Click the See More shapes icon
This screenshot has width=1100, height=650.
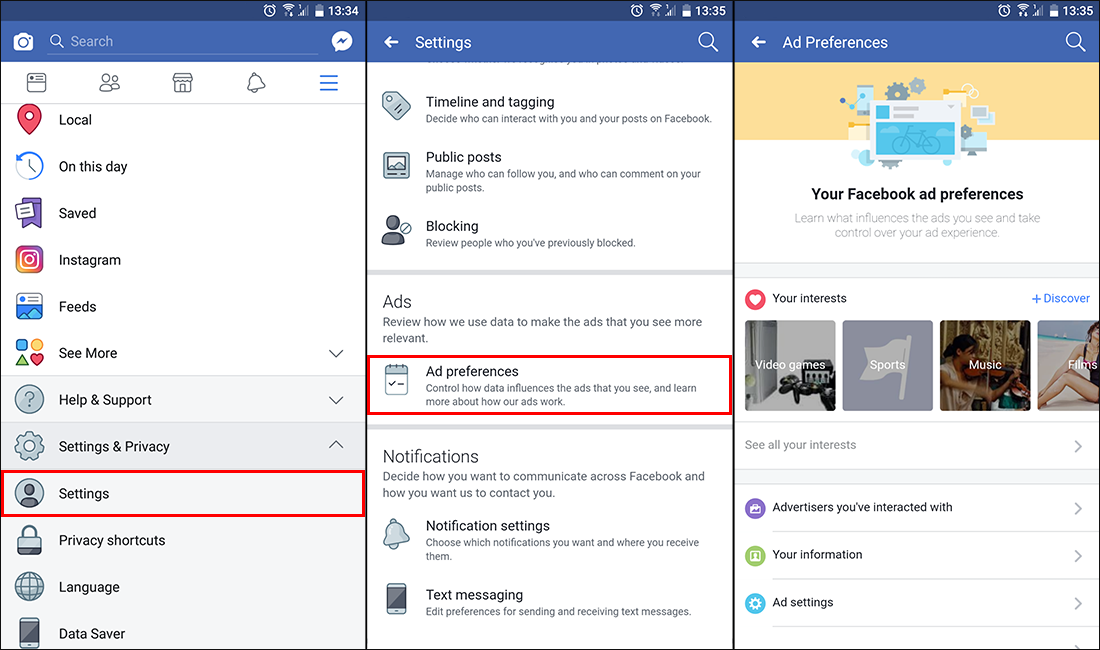click(29, 353)
